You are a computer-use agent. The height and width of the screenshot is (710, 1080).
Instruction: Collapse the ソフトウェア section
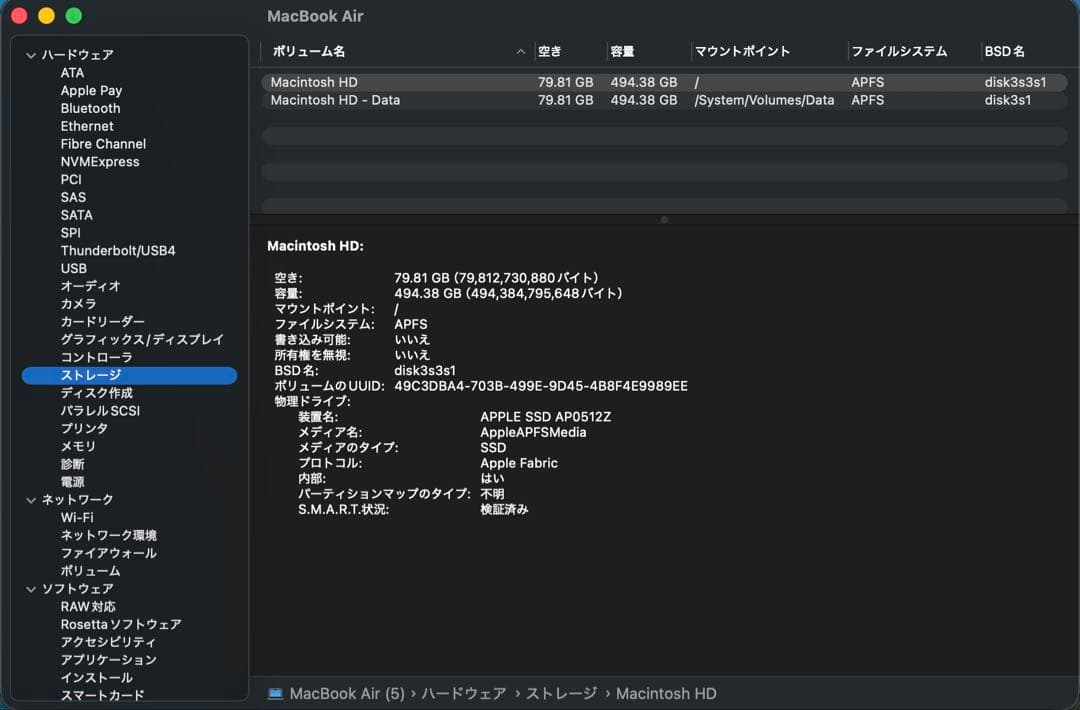30,588
